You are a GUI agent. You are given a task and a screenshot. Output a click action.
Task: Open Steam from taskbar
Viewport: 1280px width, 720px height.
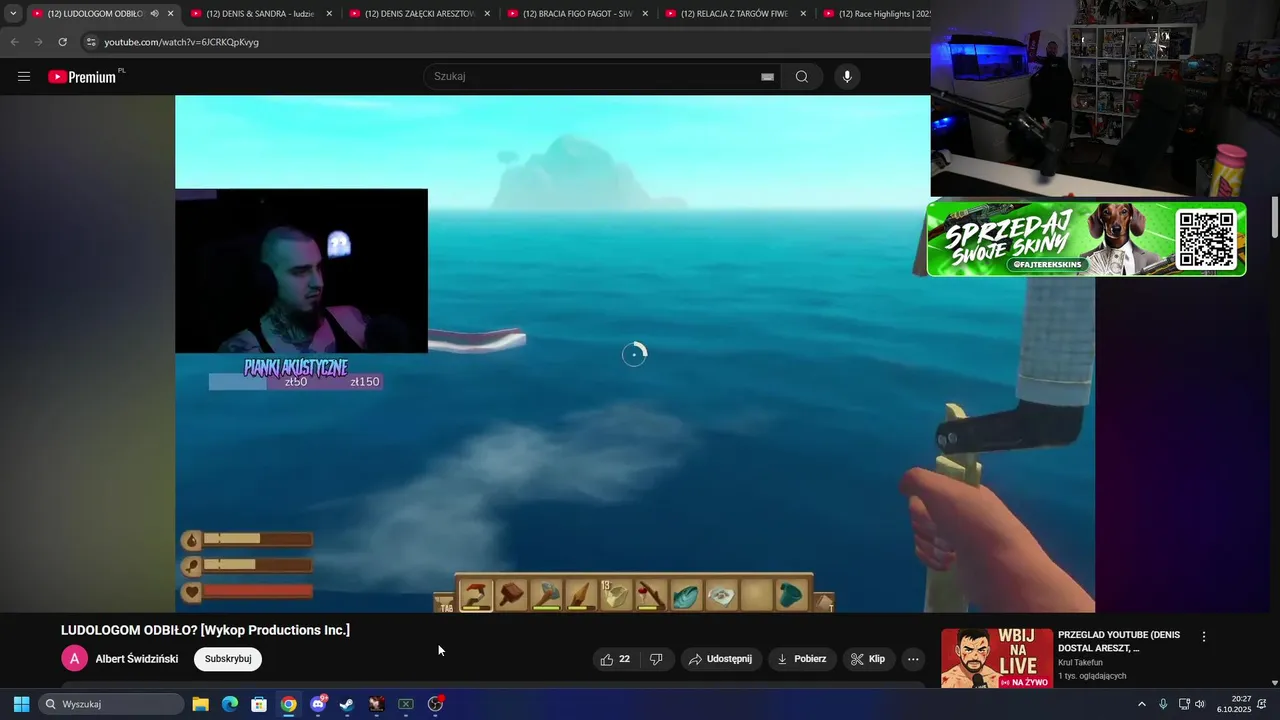[x=347, y=704]
